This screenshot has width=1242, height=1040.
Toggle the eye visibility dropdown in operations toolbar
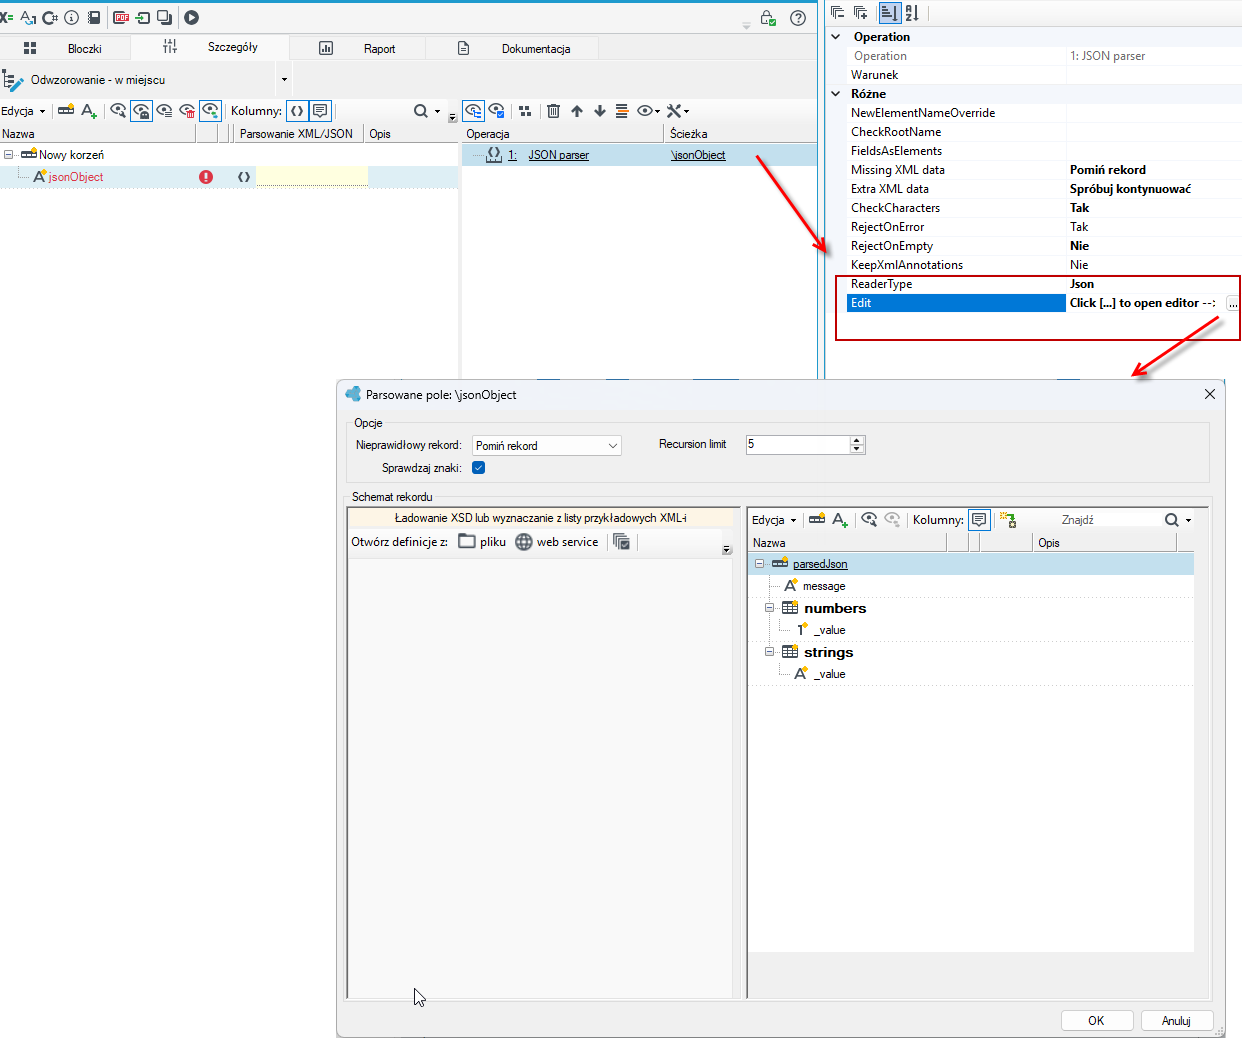649,111
